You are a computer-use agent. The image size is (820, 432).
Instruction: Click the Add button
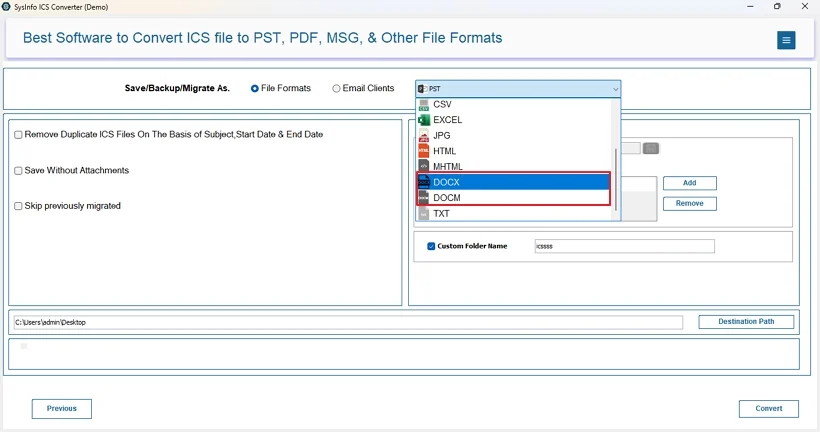tap(690, 183)
